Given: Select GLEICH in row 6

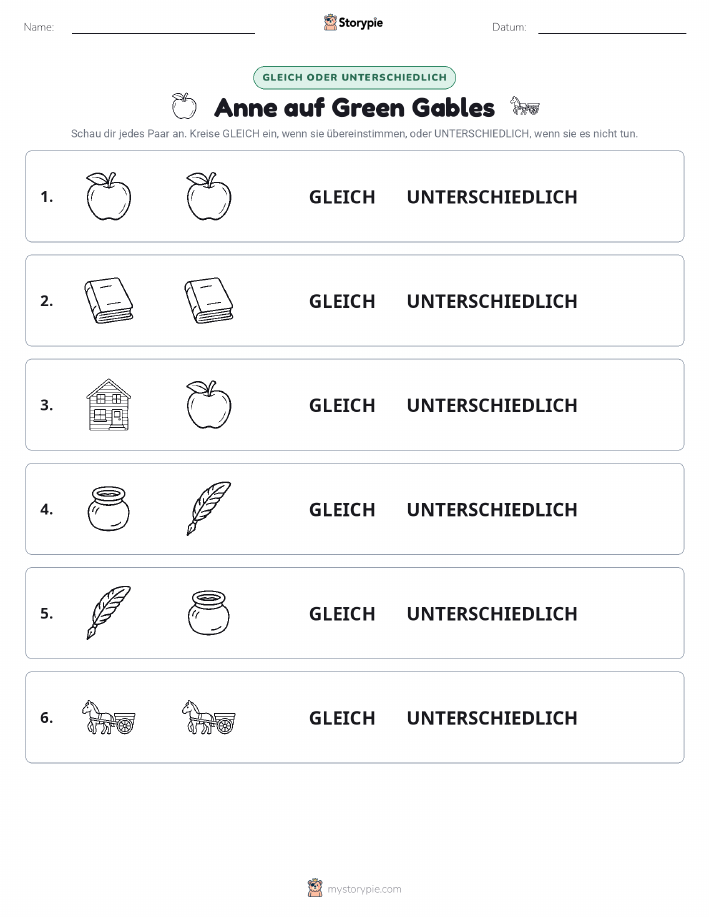Looking at the screenshot, I should click(x=342, y=718).
